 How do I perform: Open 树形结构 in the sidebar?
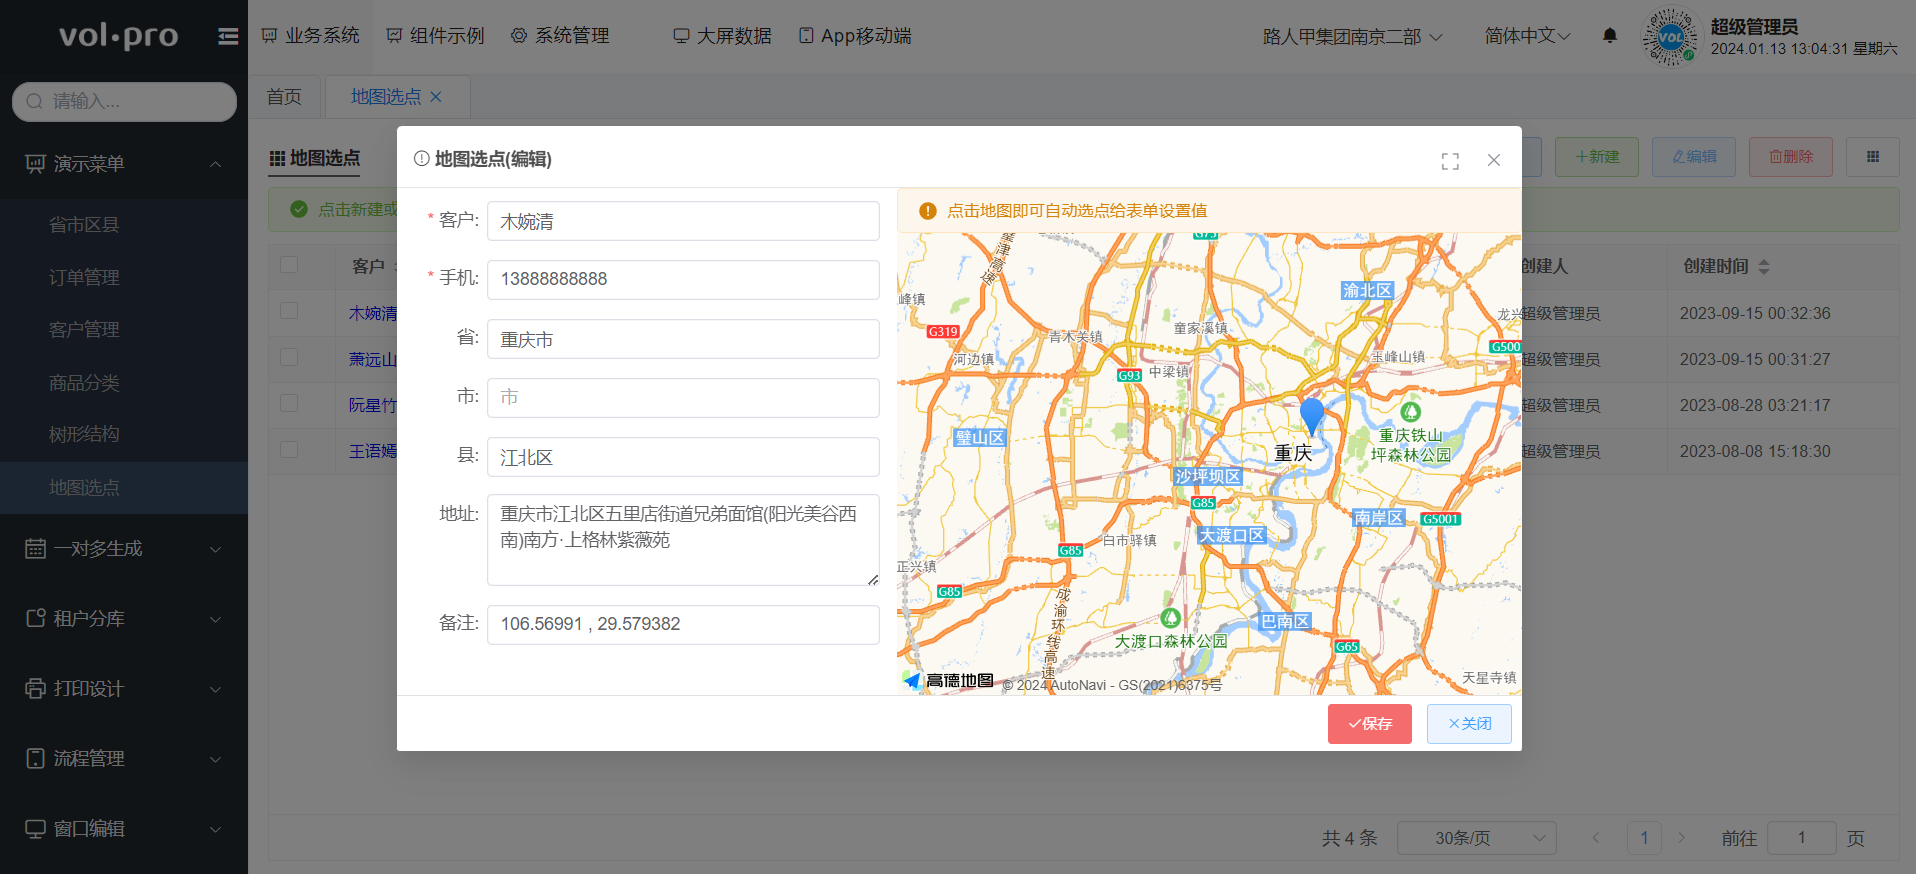[x=84, y=434]
